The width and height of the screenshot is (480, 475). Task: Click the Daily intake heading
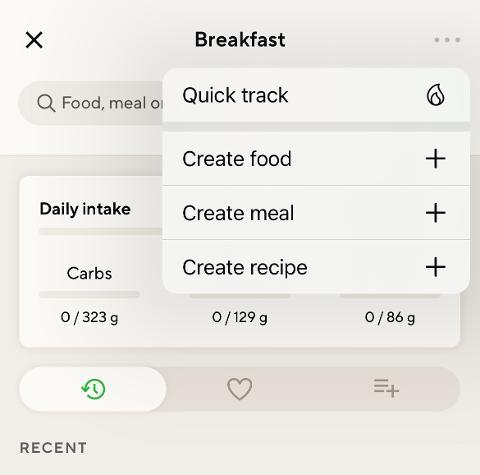coord(85,209)
